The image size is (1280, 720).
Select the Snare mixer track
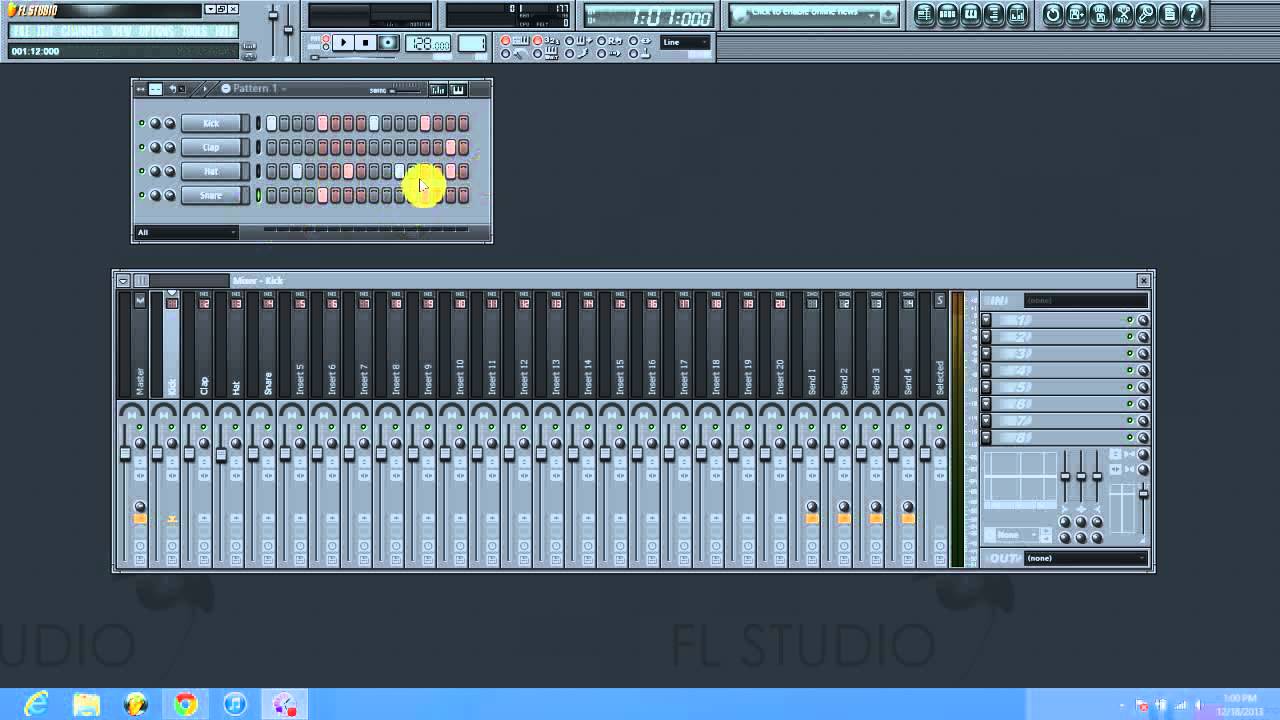[x=268, y=345]
